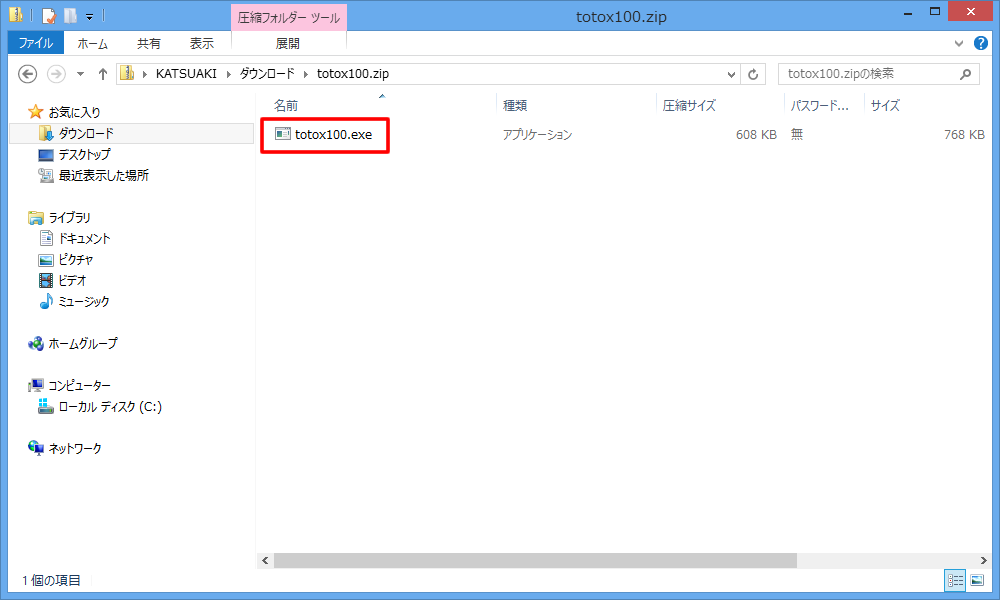The image size is (1000, 600).
Task: Select コンピューター in the navigation pane
Action: click(x=79, y=386)
